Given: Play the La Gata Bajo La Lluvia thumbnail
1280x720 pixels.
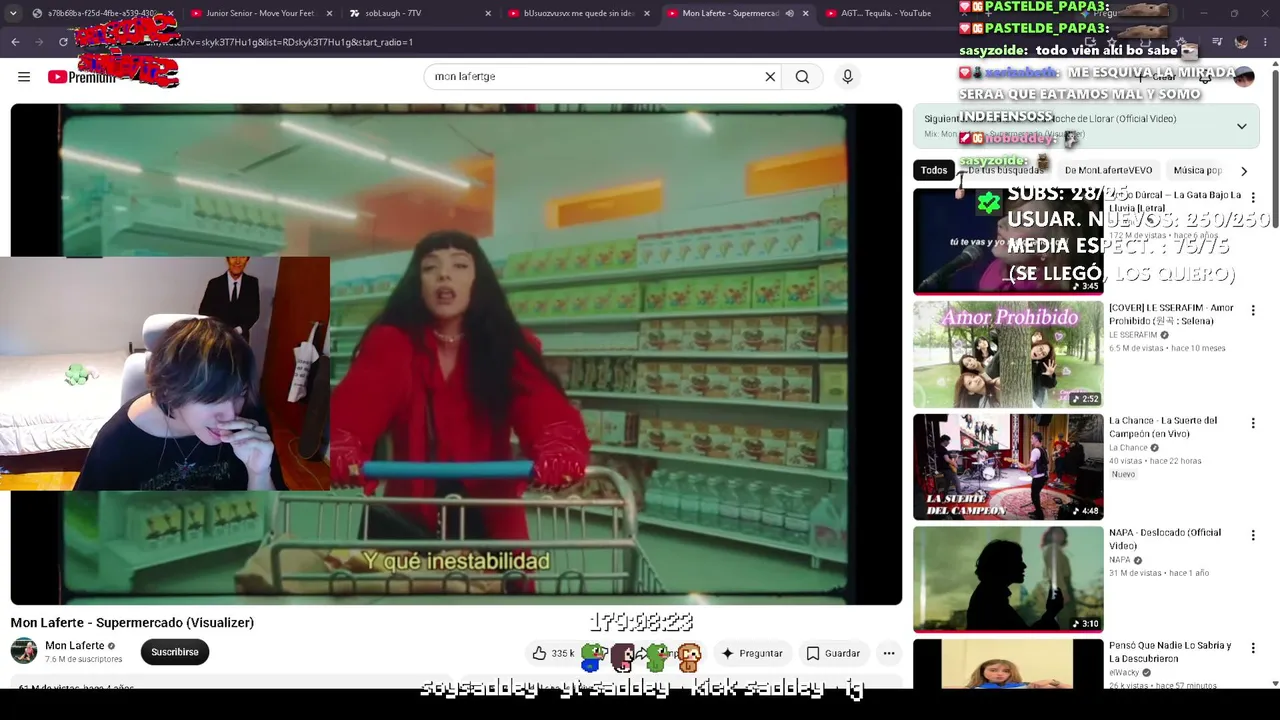Looking at the screenshot, I should pyautogui.click(x=1008, y=242).
